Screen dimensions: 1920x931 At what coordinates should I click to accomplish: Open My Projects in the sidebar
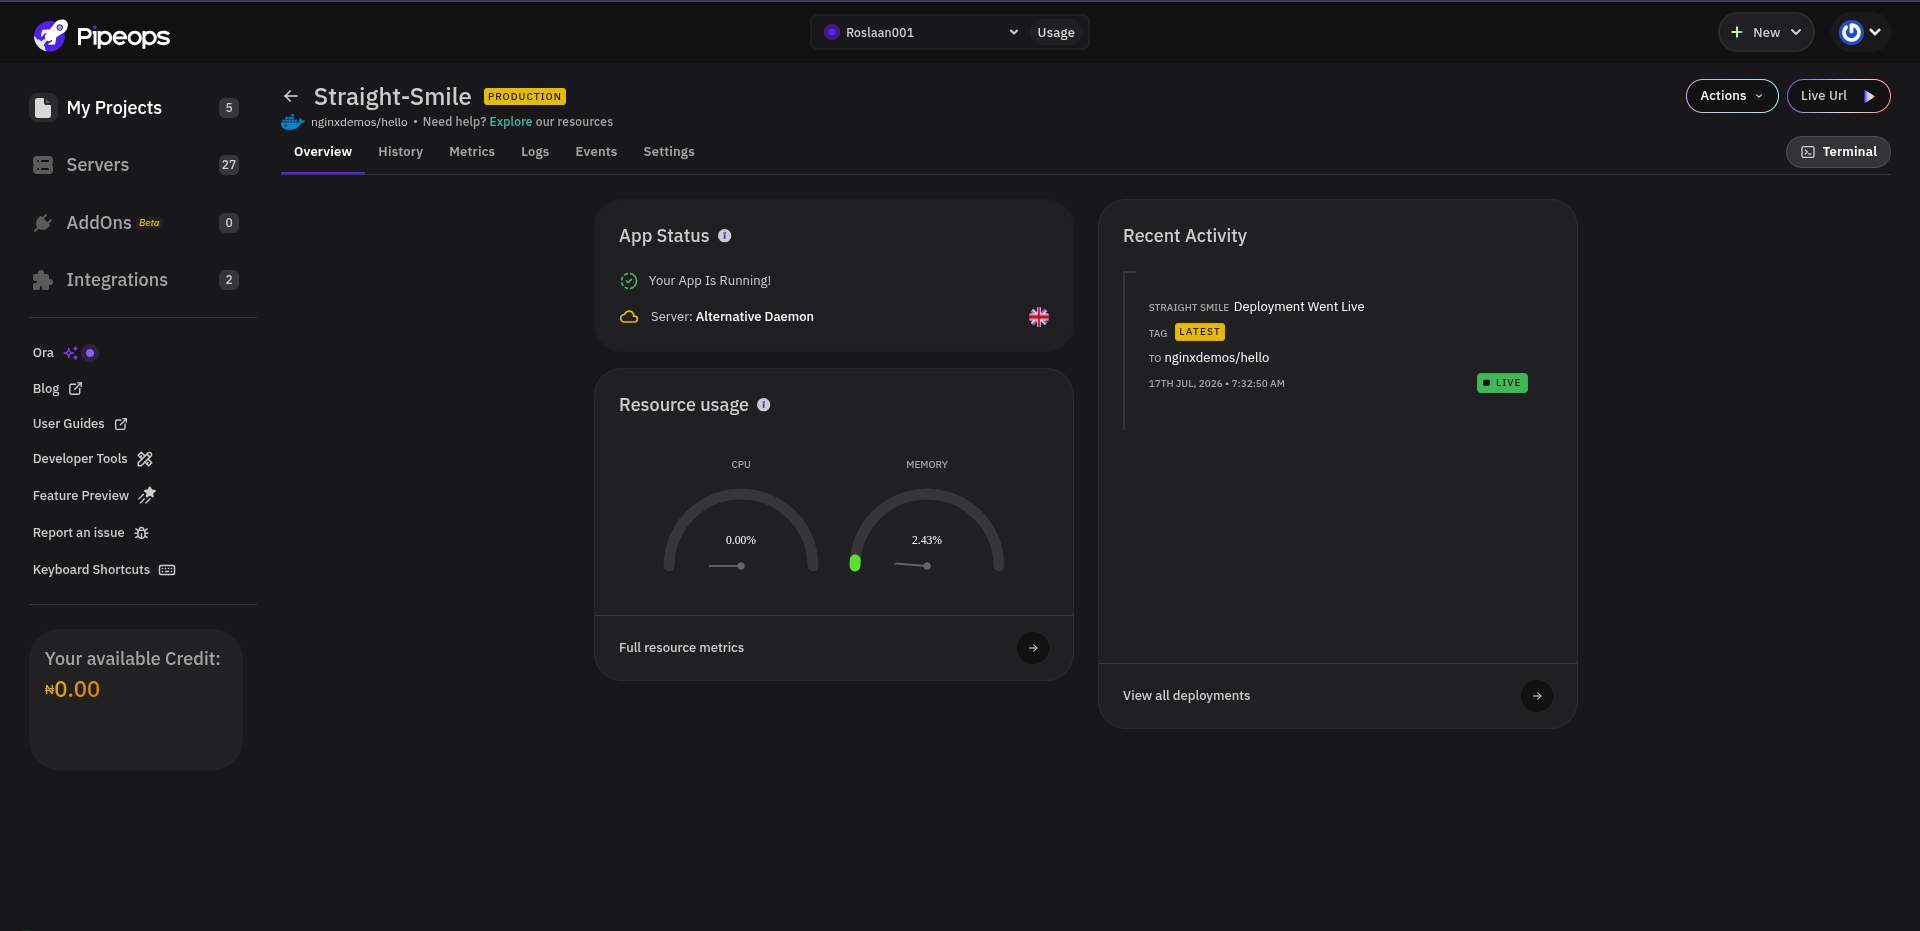pos(113,108)
